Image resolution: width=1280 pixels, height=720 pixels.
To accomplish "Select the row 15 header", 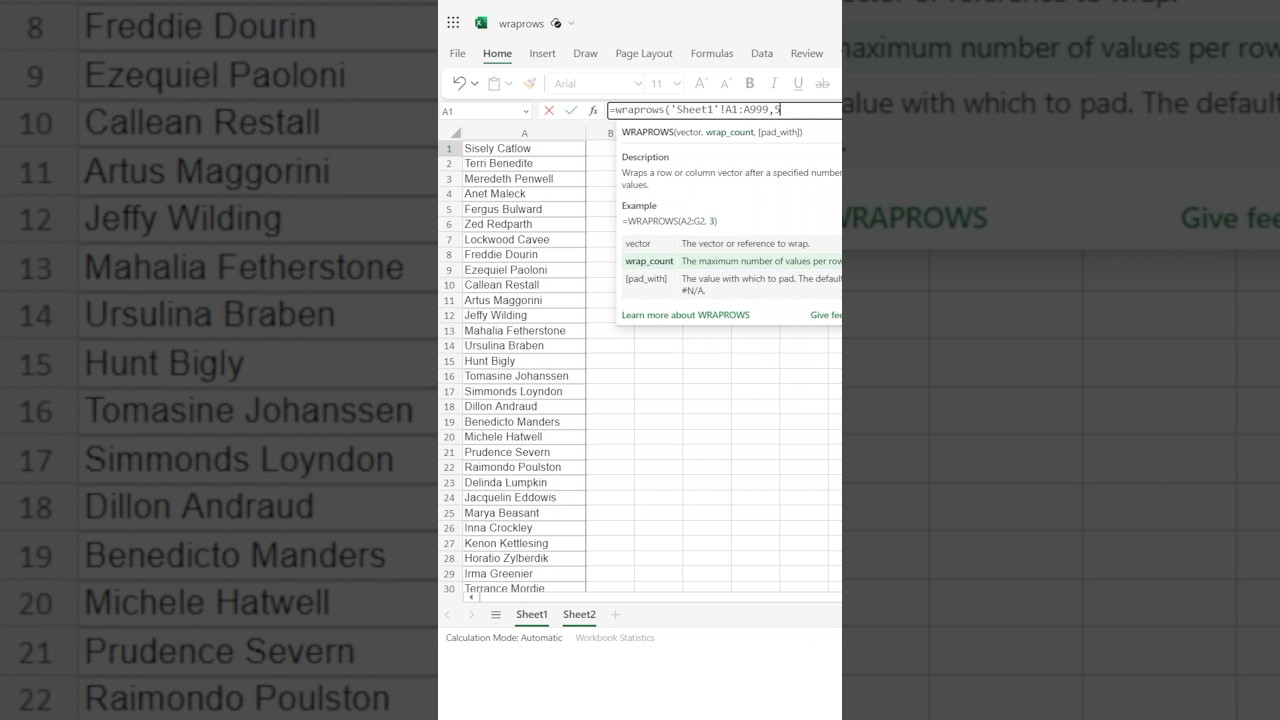I will point(450,361).
